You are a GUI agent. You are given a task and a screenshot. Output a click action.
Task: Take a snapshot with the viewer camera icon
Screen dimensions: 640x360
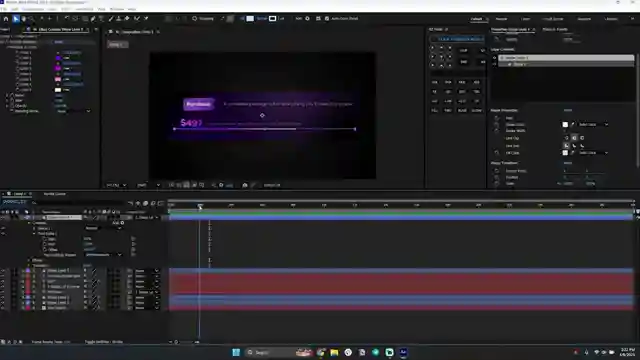(245, 185)
